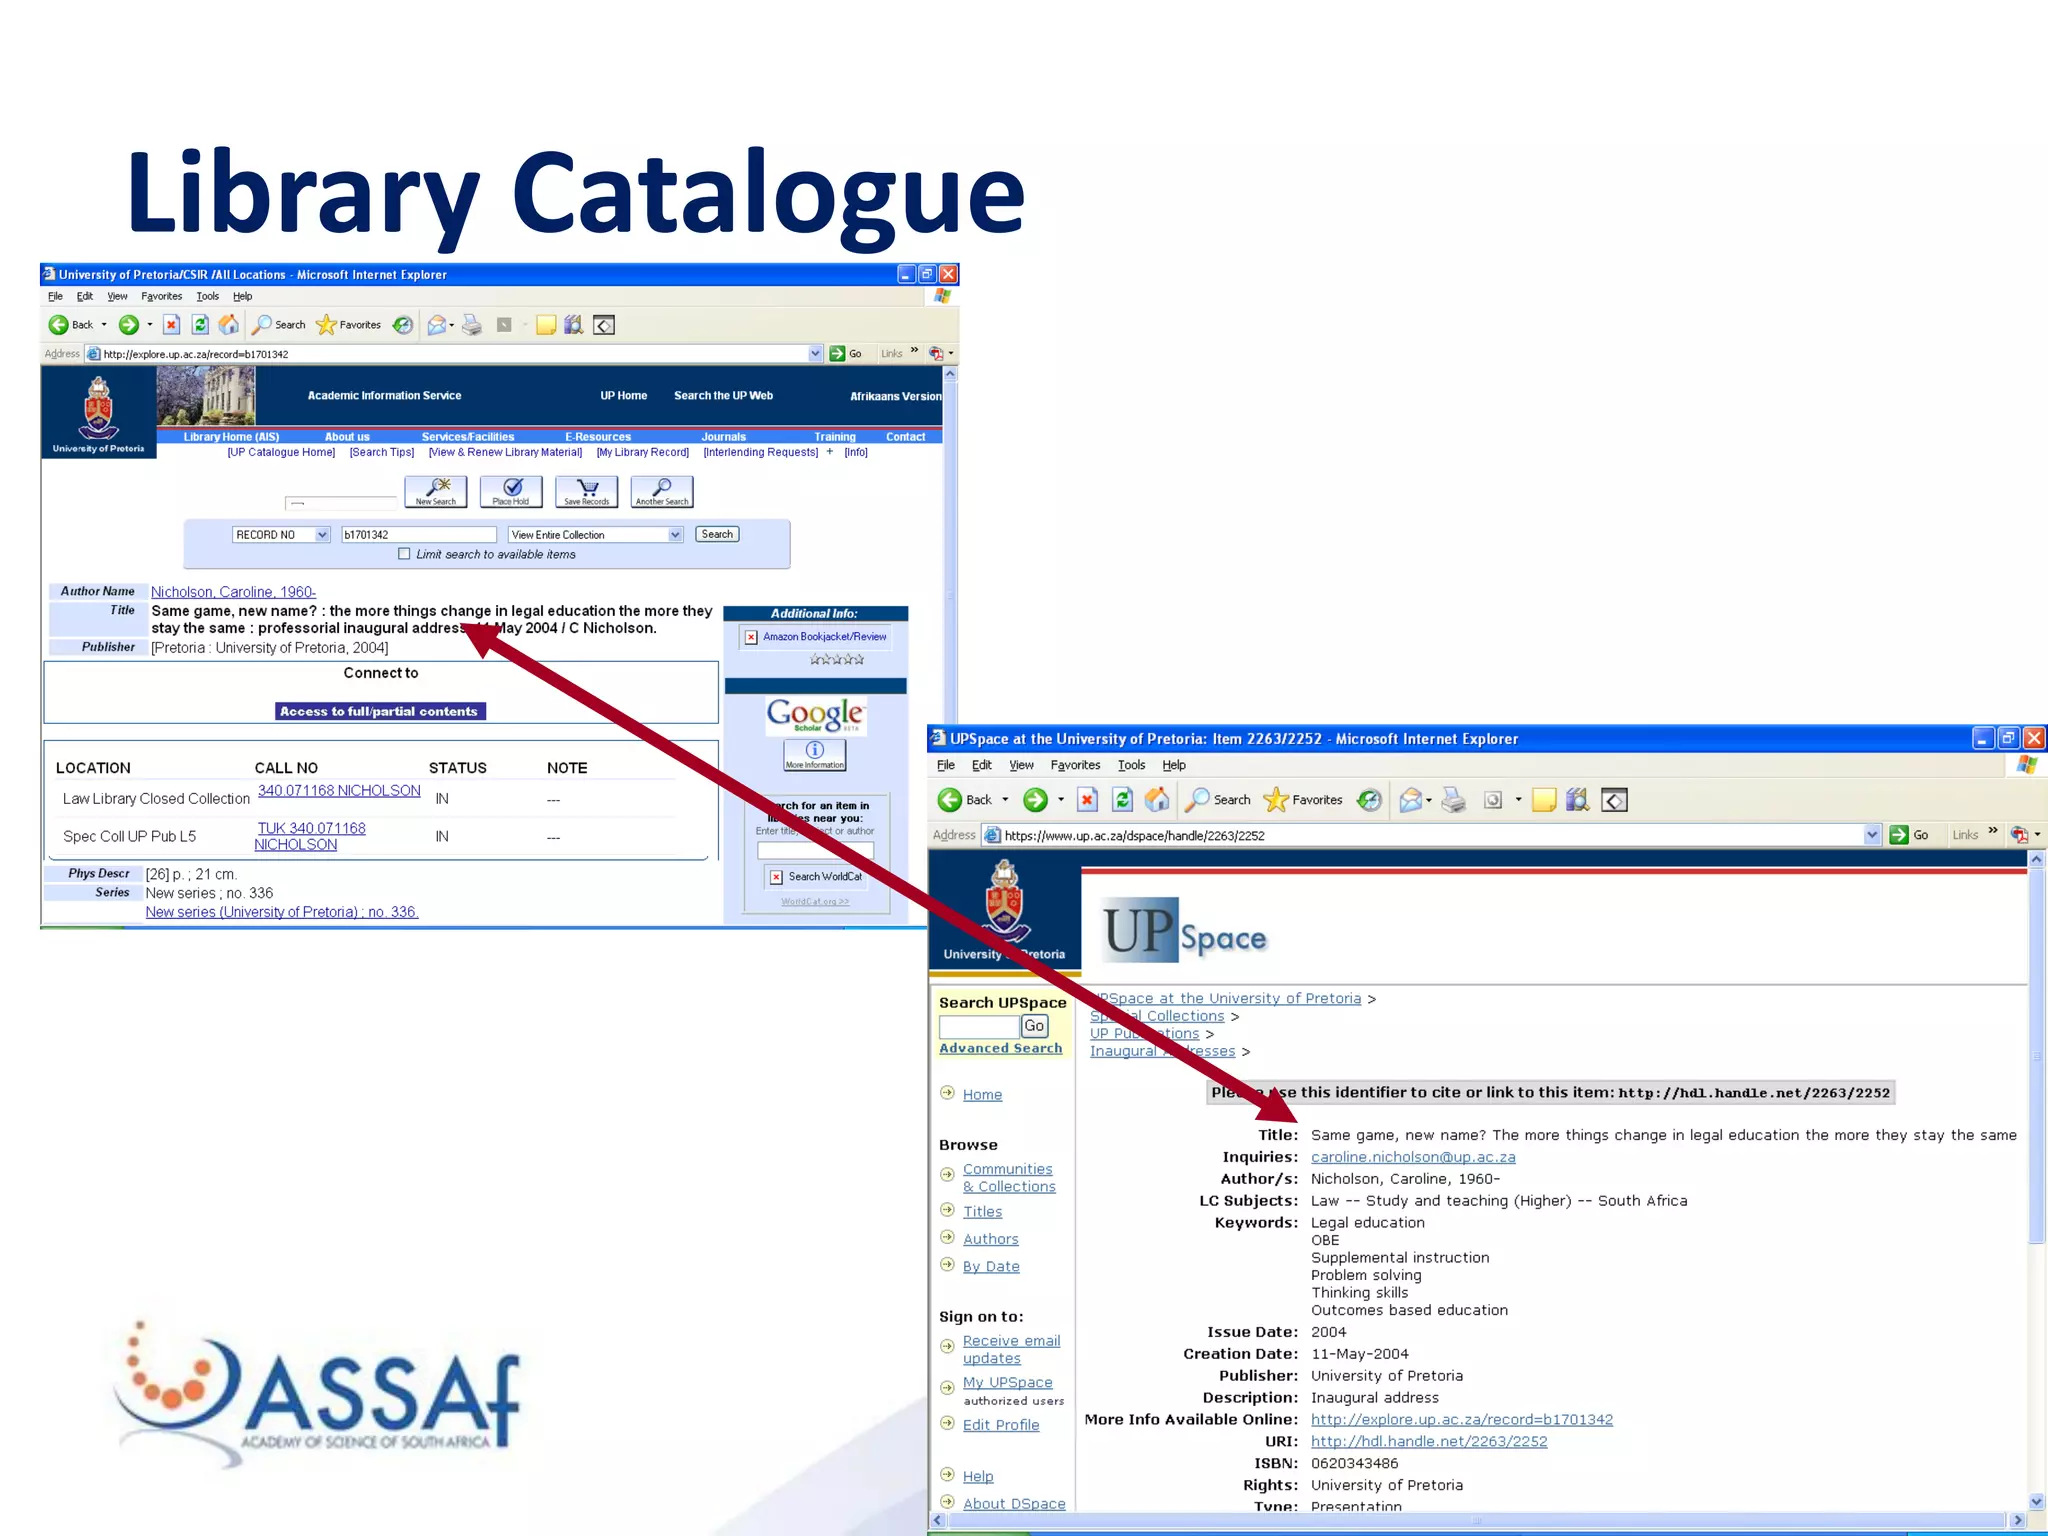2048x1536 pixels.
Task: Click the Search UPSpace text field
Action: click(979, 1027)
